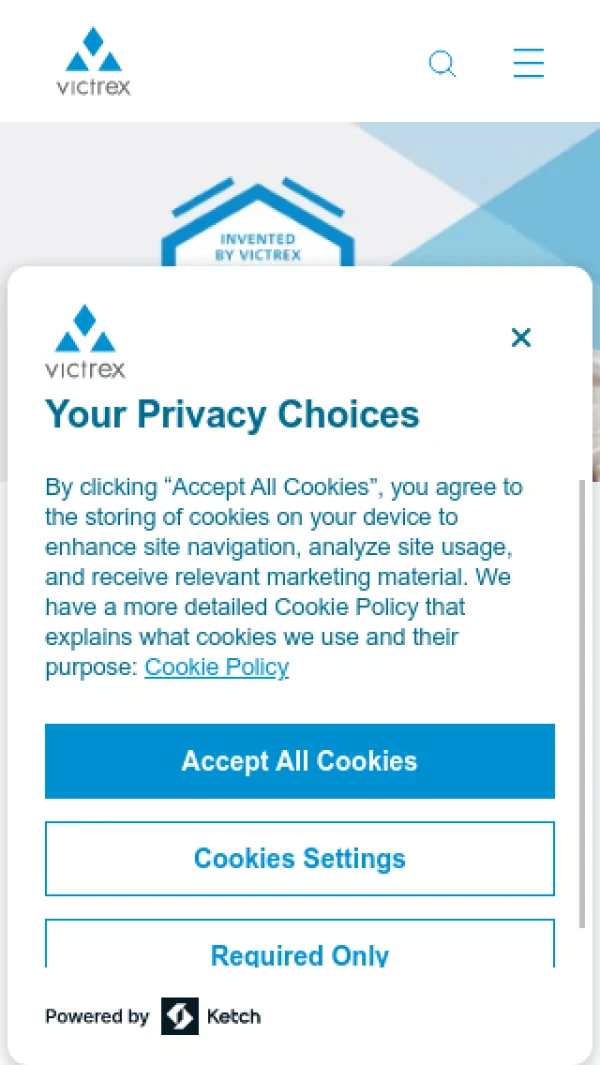Click the victrex wordmark under header logo
600x1065 pixels.
click(94, 87)
